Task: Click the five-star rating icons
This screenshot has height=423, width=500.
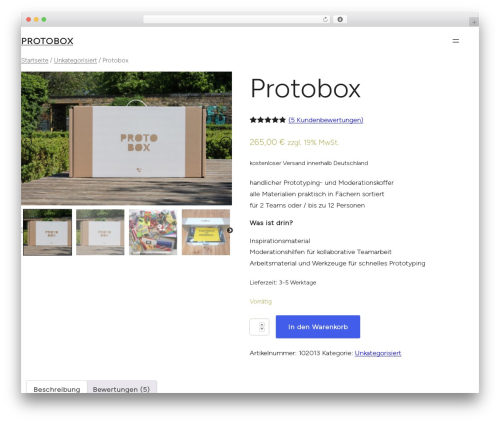Action: 268,120
